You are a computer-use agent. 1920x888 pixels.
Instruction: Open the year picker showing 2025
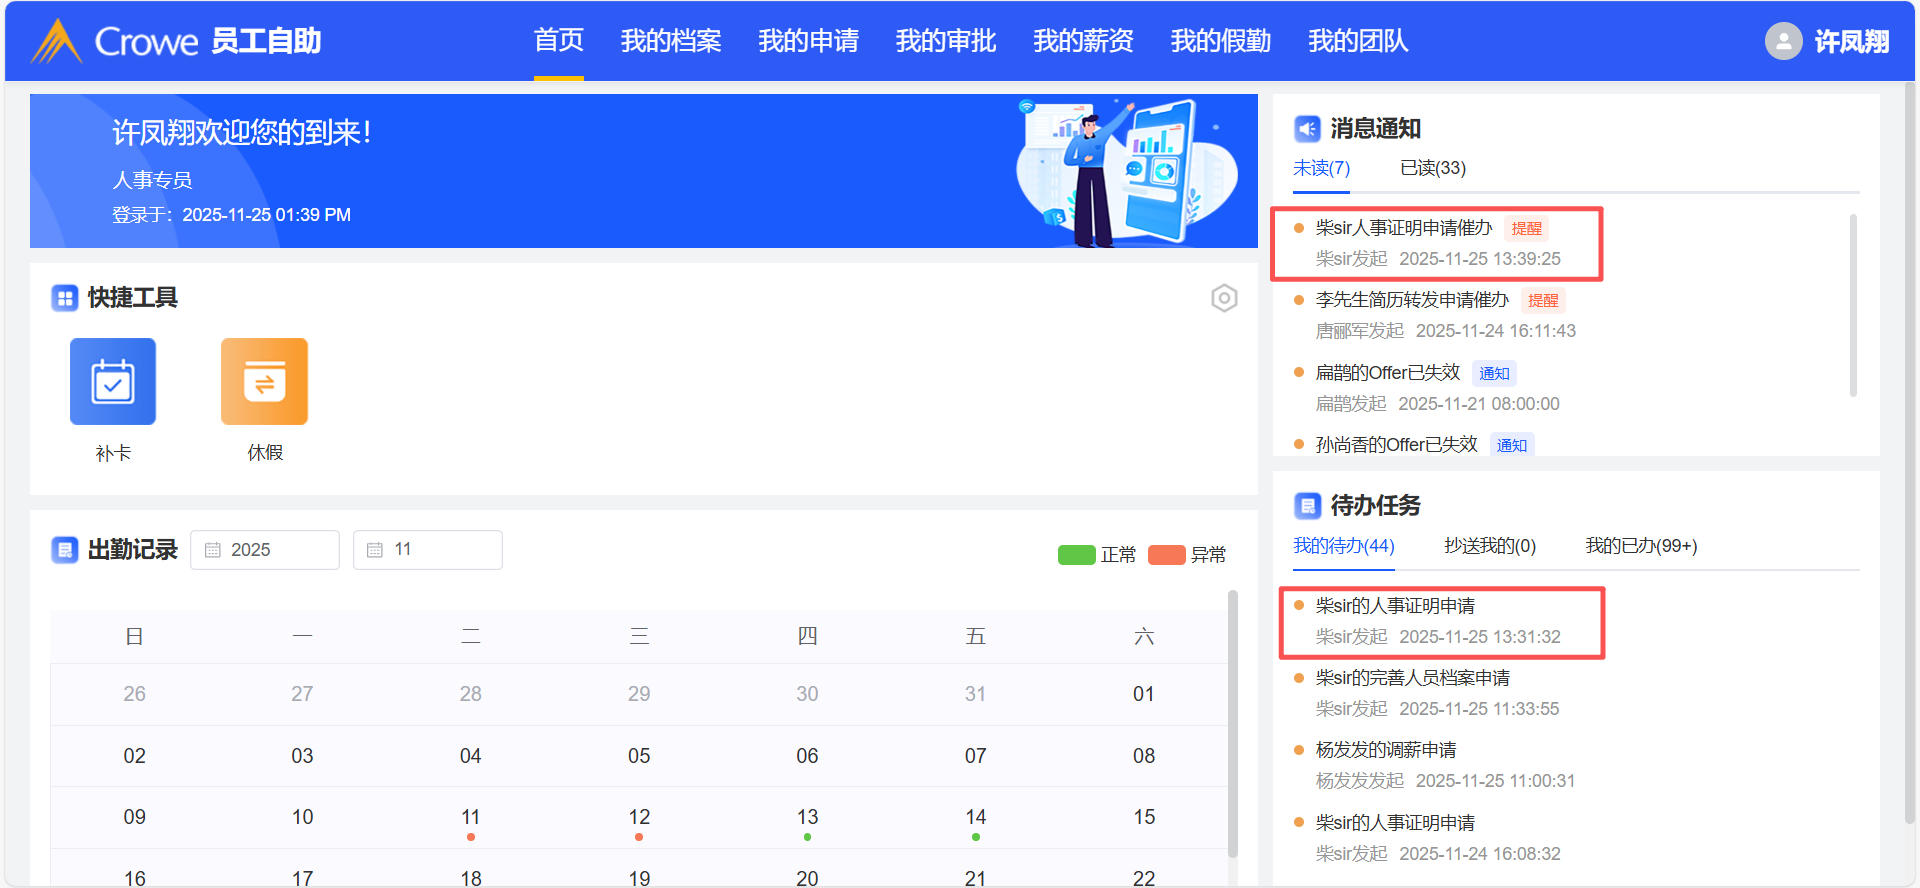coord(265,550)
